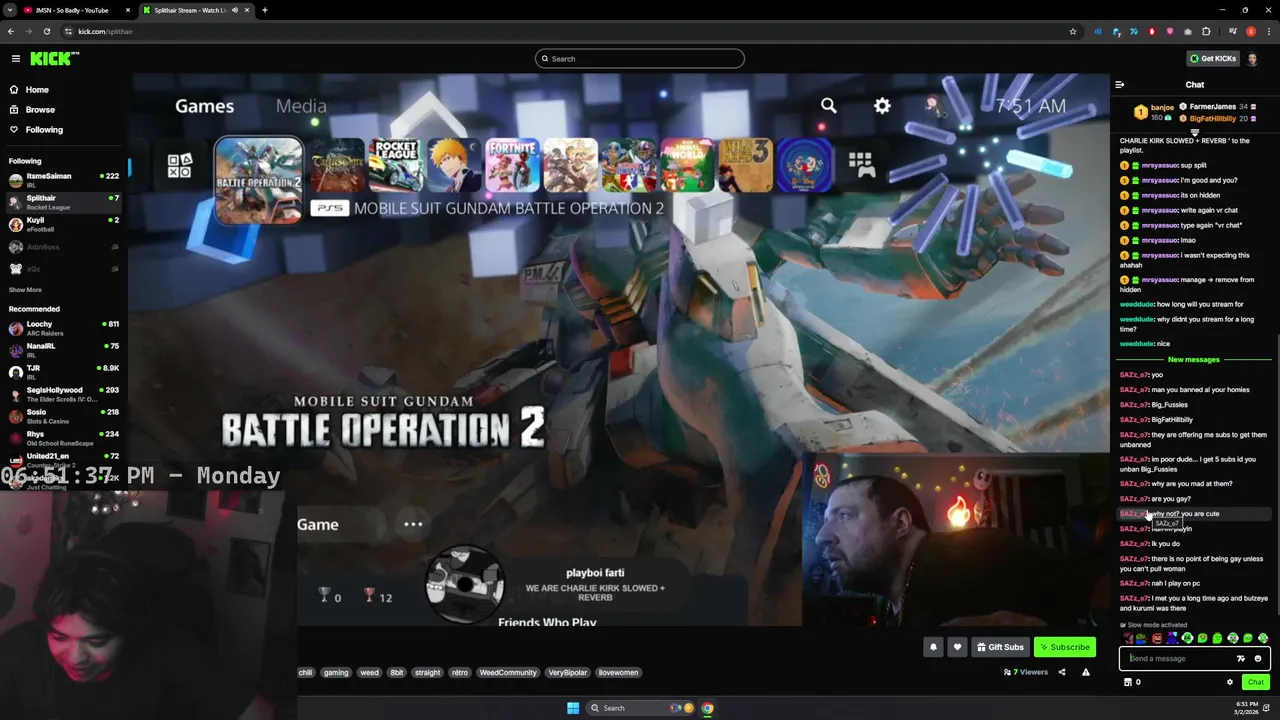Turn on stream notifications bell
This screenshot has width=1280, height=720.
[933, 647]
